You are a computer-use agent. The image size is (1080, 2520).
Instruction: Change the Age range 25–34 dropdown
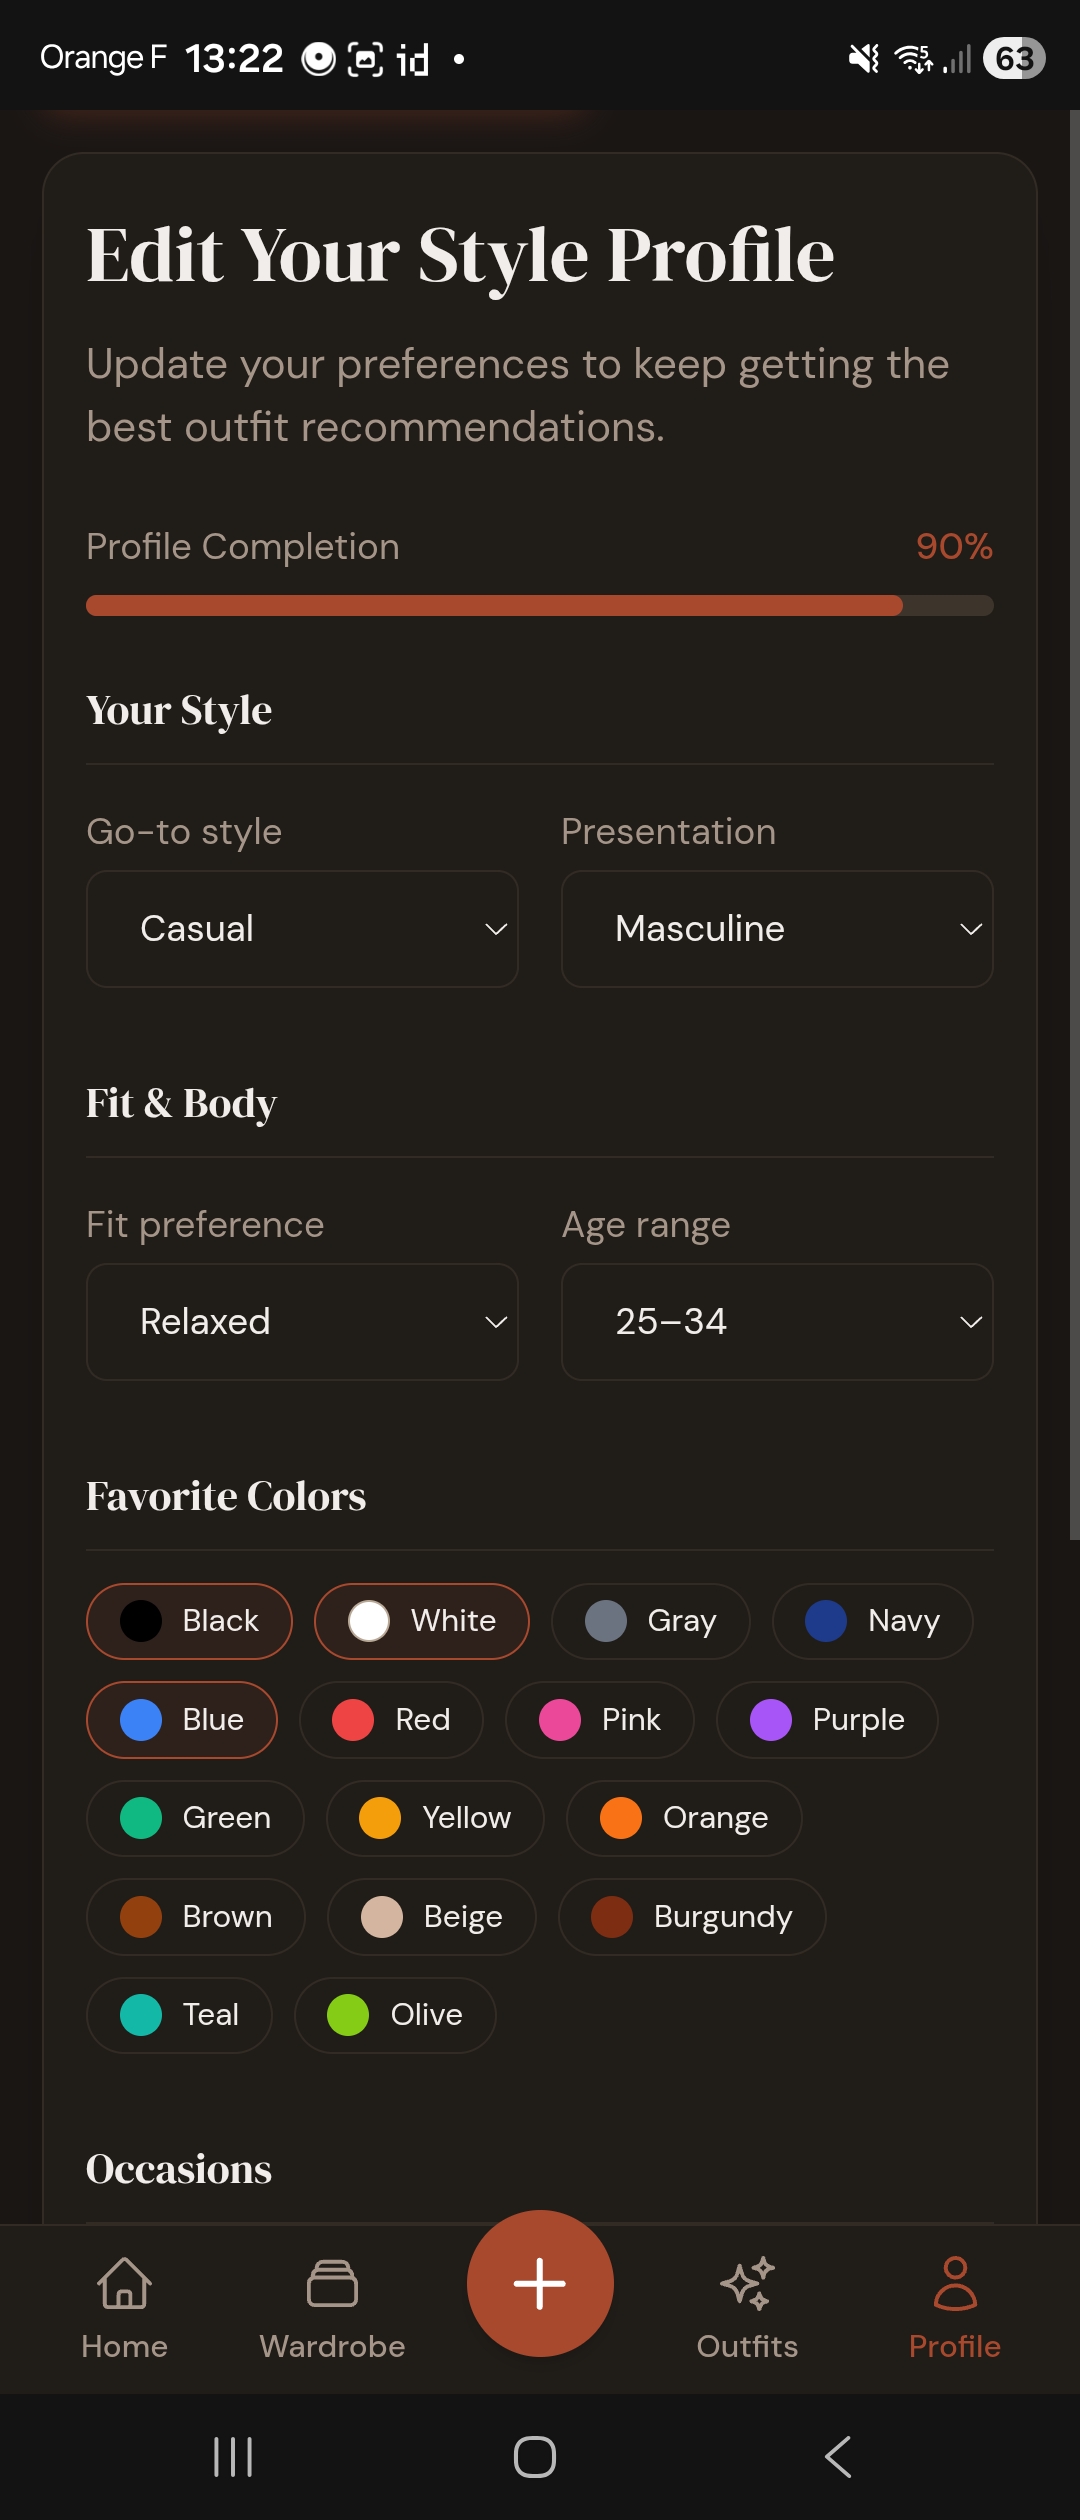pyautogui.click(x=777, y=1322)
